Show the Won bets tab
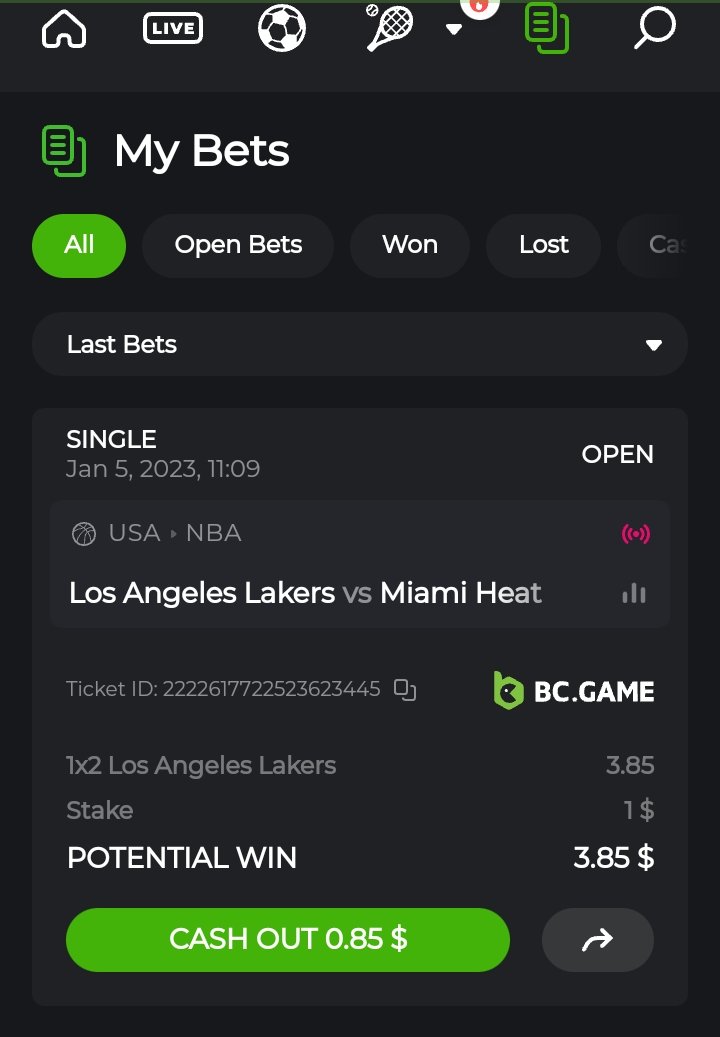Viewport: 720px width, 1037px height. tap(410, 245)
